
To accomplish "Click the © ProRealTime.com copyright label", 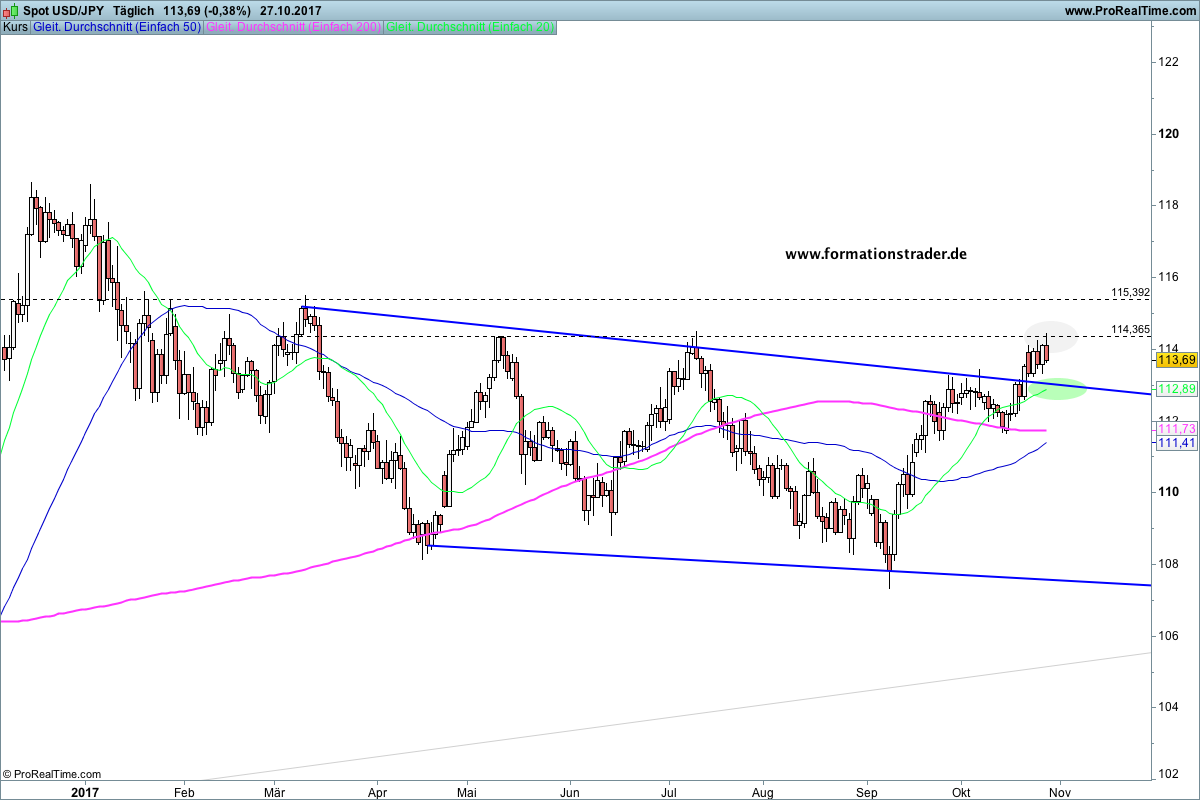I will point(52,774).
